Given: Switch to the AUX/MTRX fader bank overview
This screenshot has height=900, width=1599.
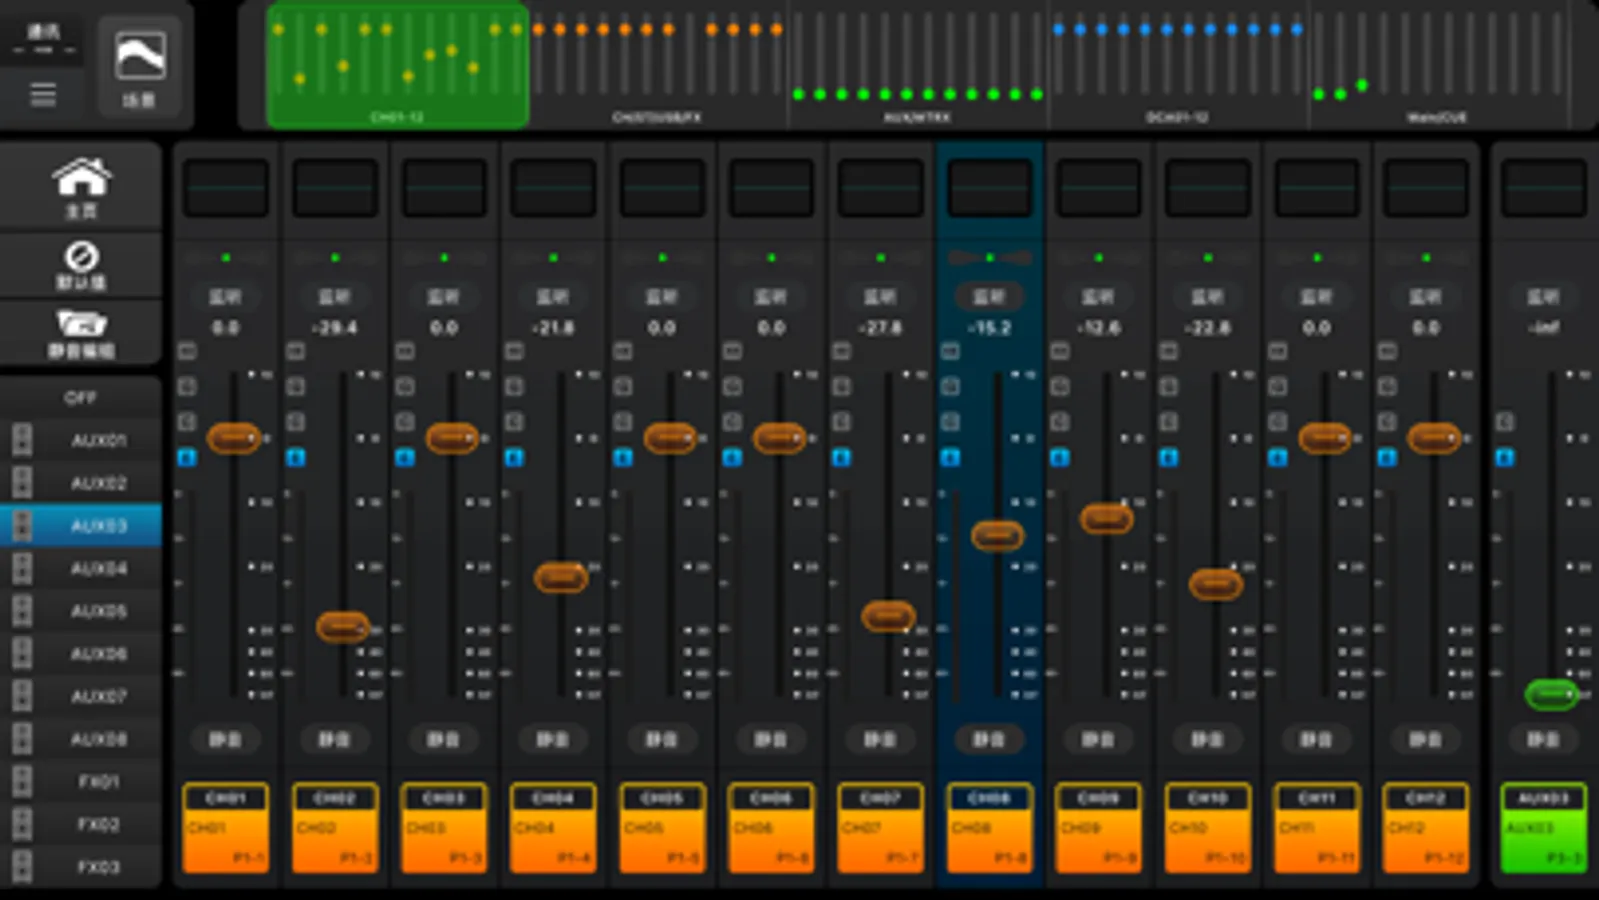Looking at the screenshot, I should click(918, 66).
